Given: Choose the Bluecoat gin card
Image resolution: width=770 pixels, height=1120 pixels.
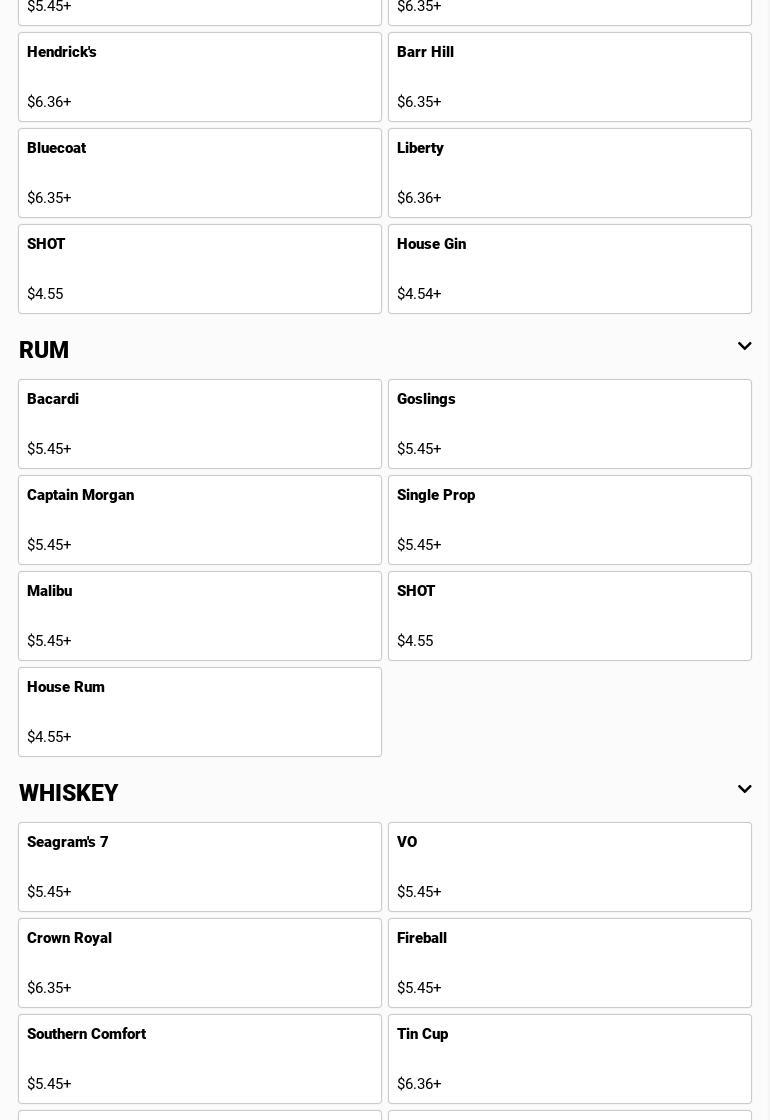Looking at the screenshot, I should [200, 173].
